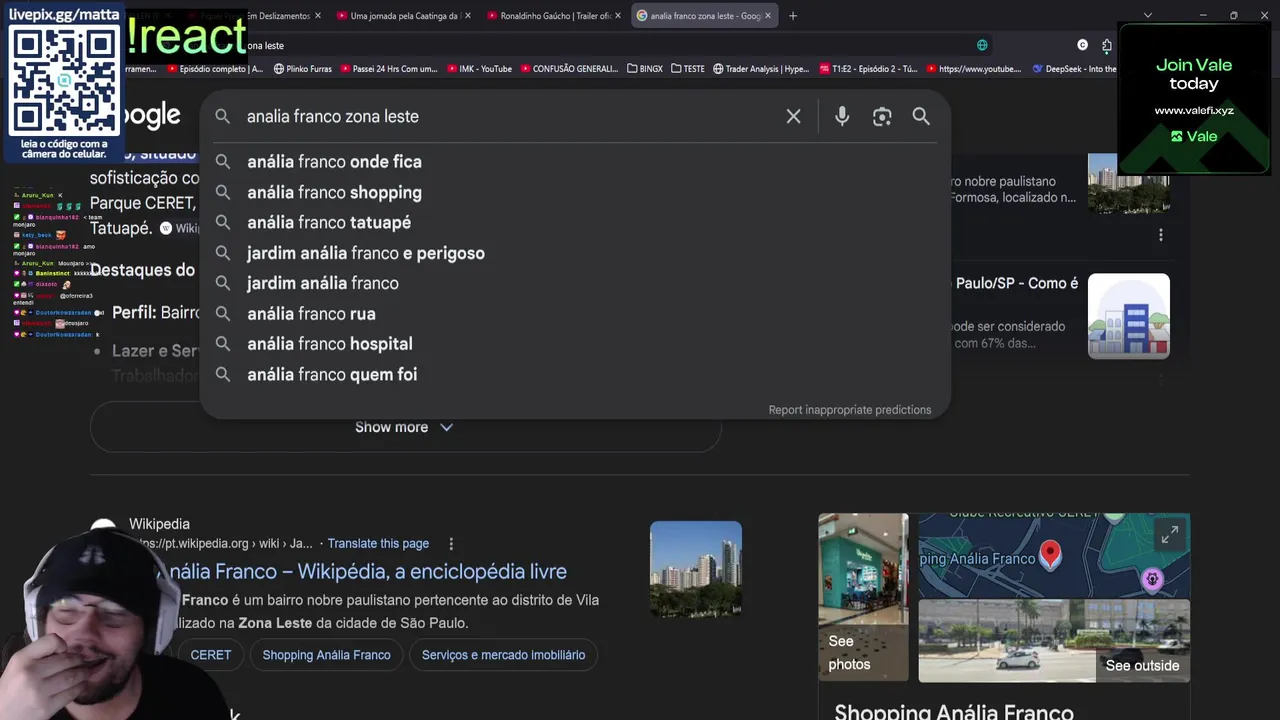Choose suggestion 'anália franco rua'
The height and width of the screenshot is (720, 1280).
(x=575, y=314)
